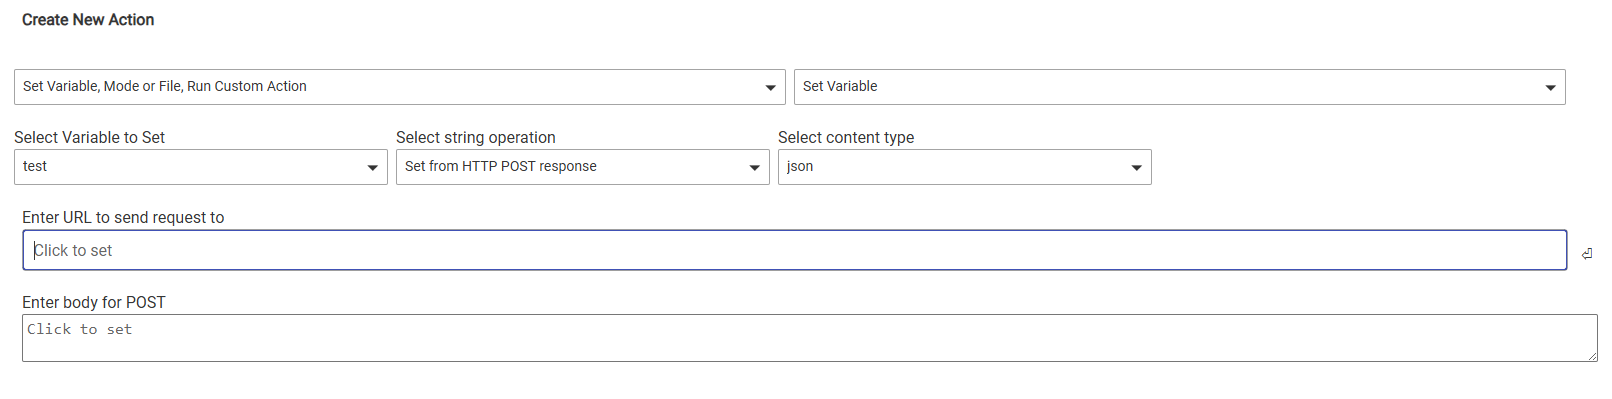Click the 'Enter URL to send request to' label

pyautogui.click(x=123, y=217)
